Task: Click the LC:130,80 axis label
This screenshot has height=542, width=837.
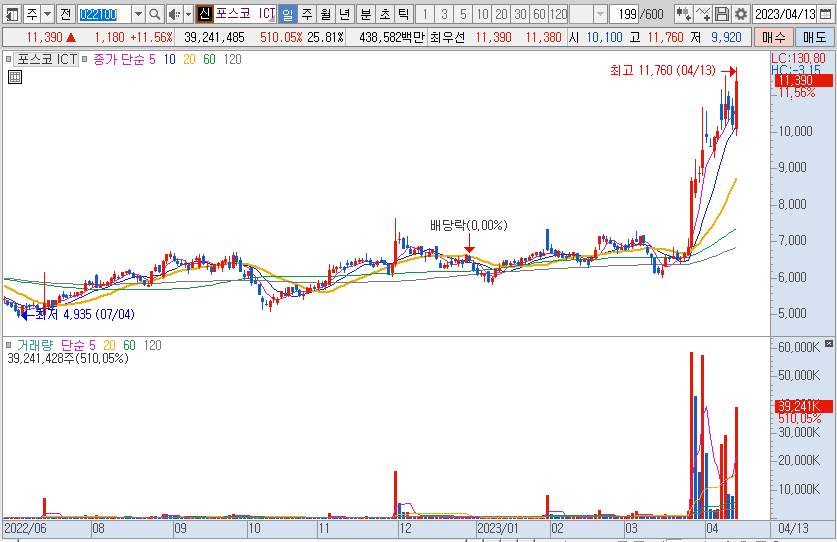Action: [x=799, y=58]
